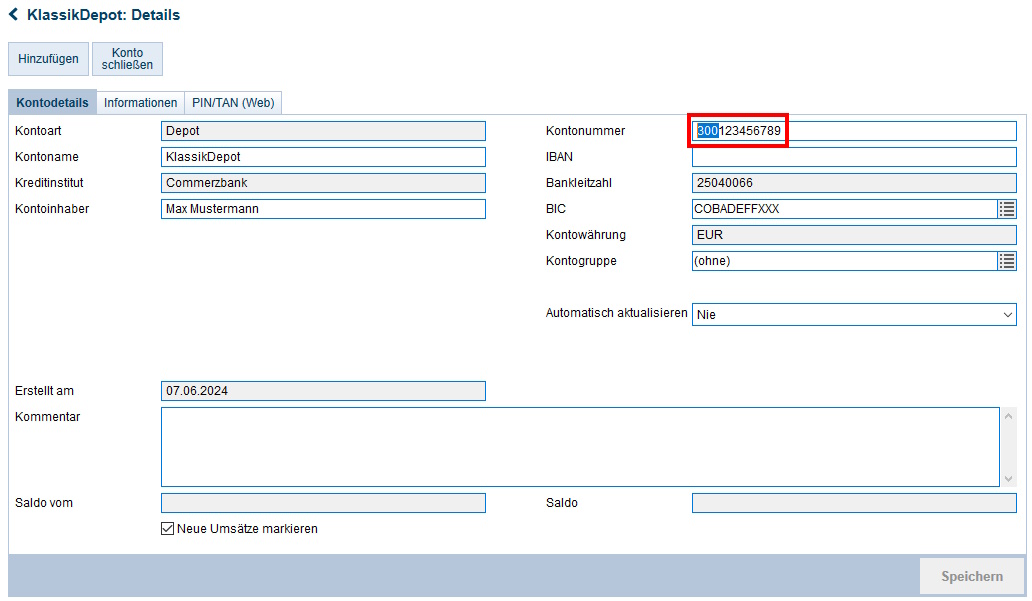Screen dimensions: 1032x601
Task: Click the Kontoname field containing KlassikDepot
Action: (322, 157)
